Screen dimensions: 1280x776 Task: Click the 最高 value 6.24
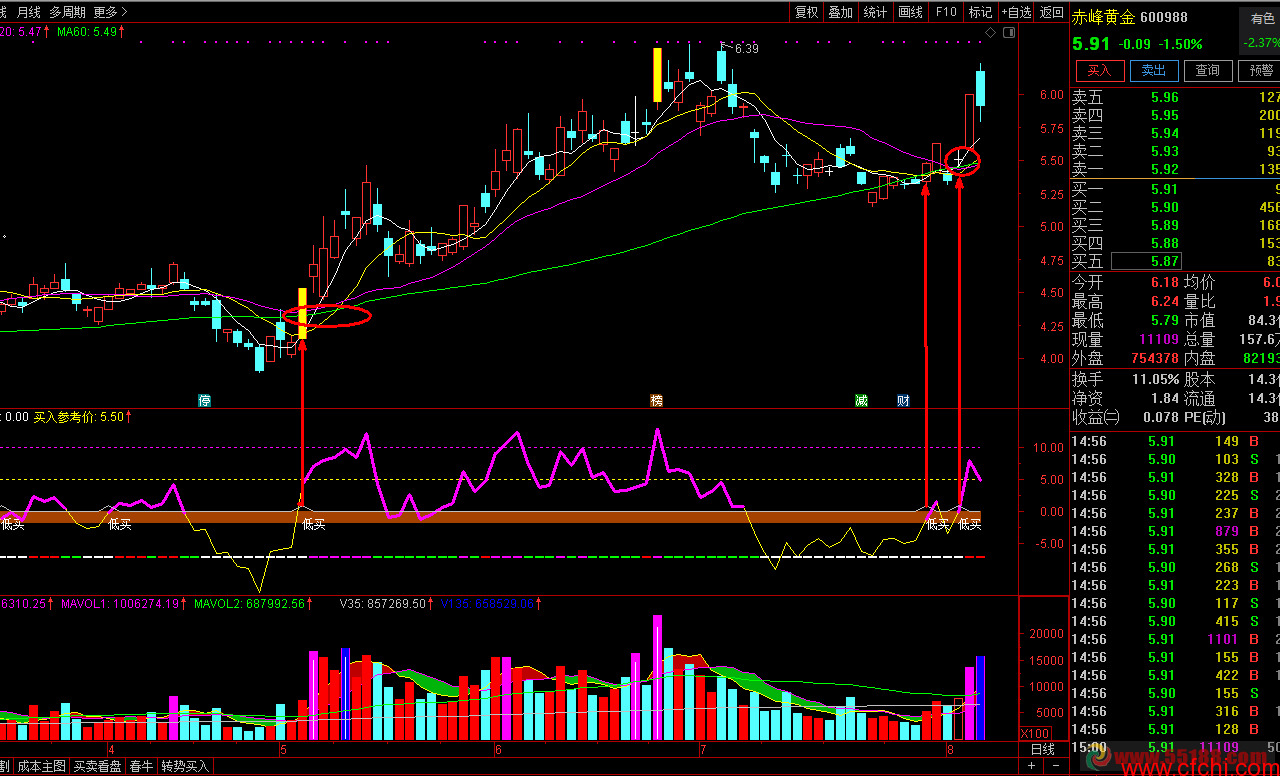1164,301
